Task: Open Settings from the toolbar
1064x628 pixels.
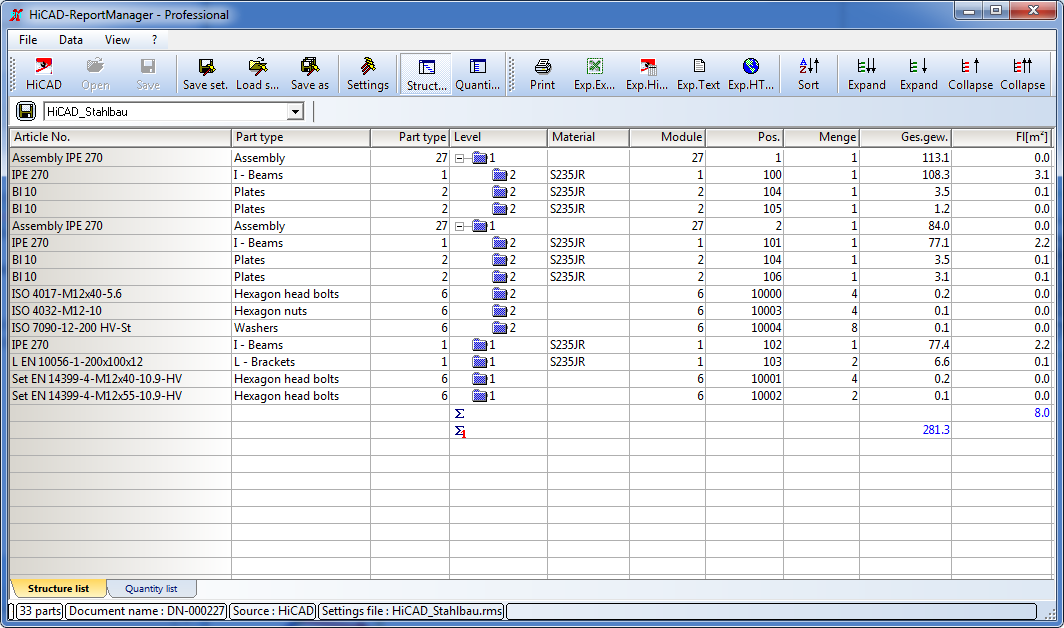Action: coord(368,74)
